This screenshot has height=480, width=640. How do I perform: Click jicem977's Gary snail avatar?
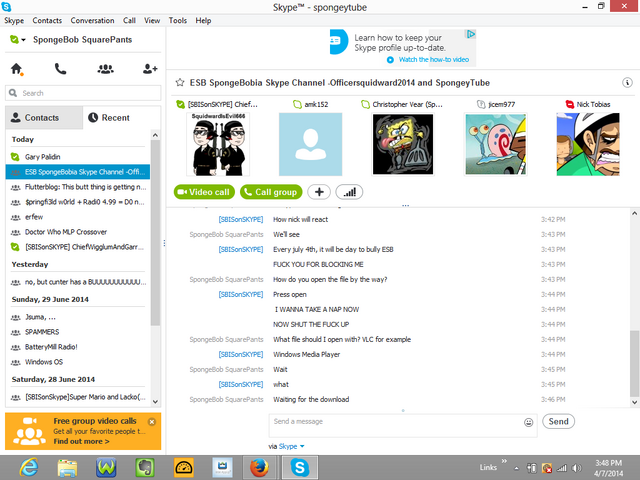496,144
